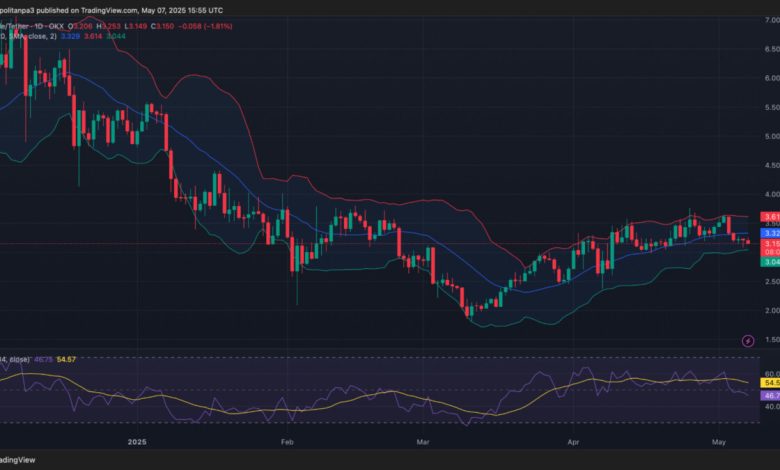The height and width of the screenshot is (470, 780).
Task: Click the Close value 3.150
Action: pos(163,26)
